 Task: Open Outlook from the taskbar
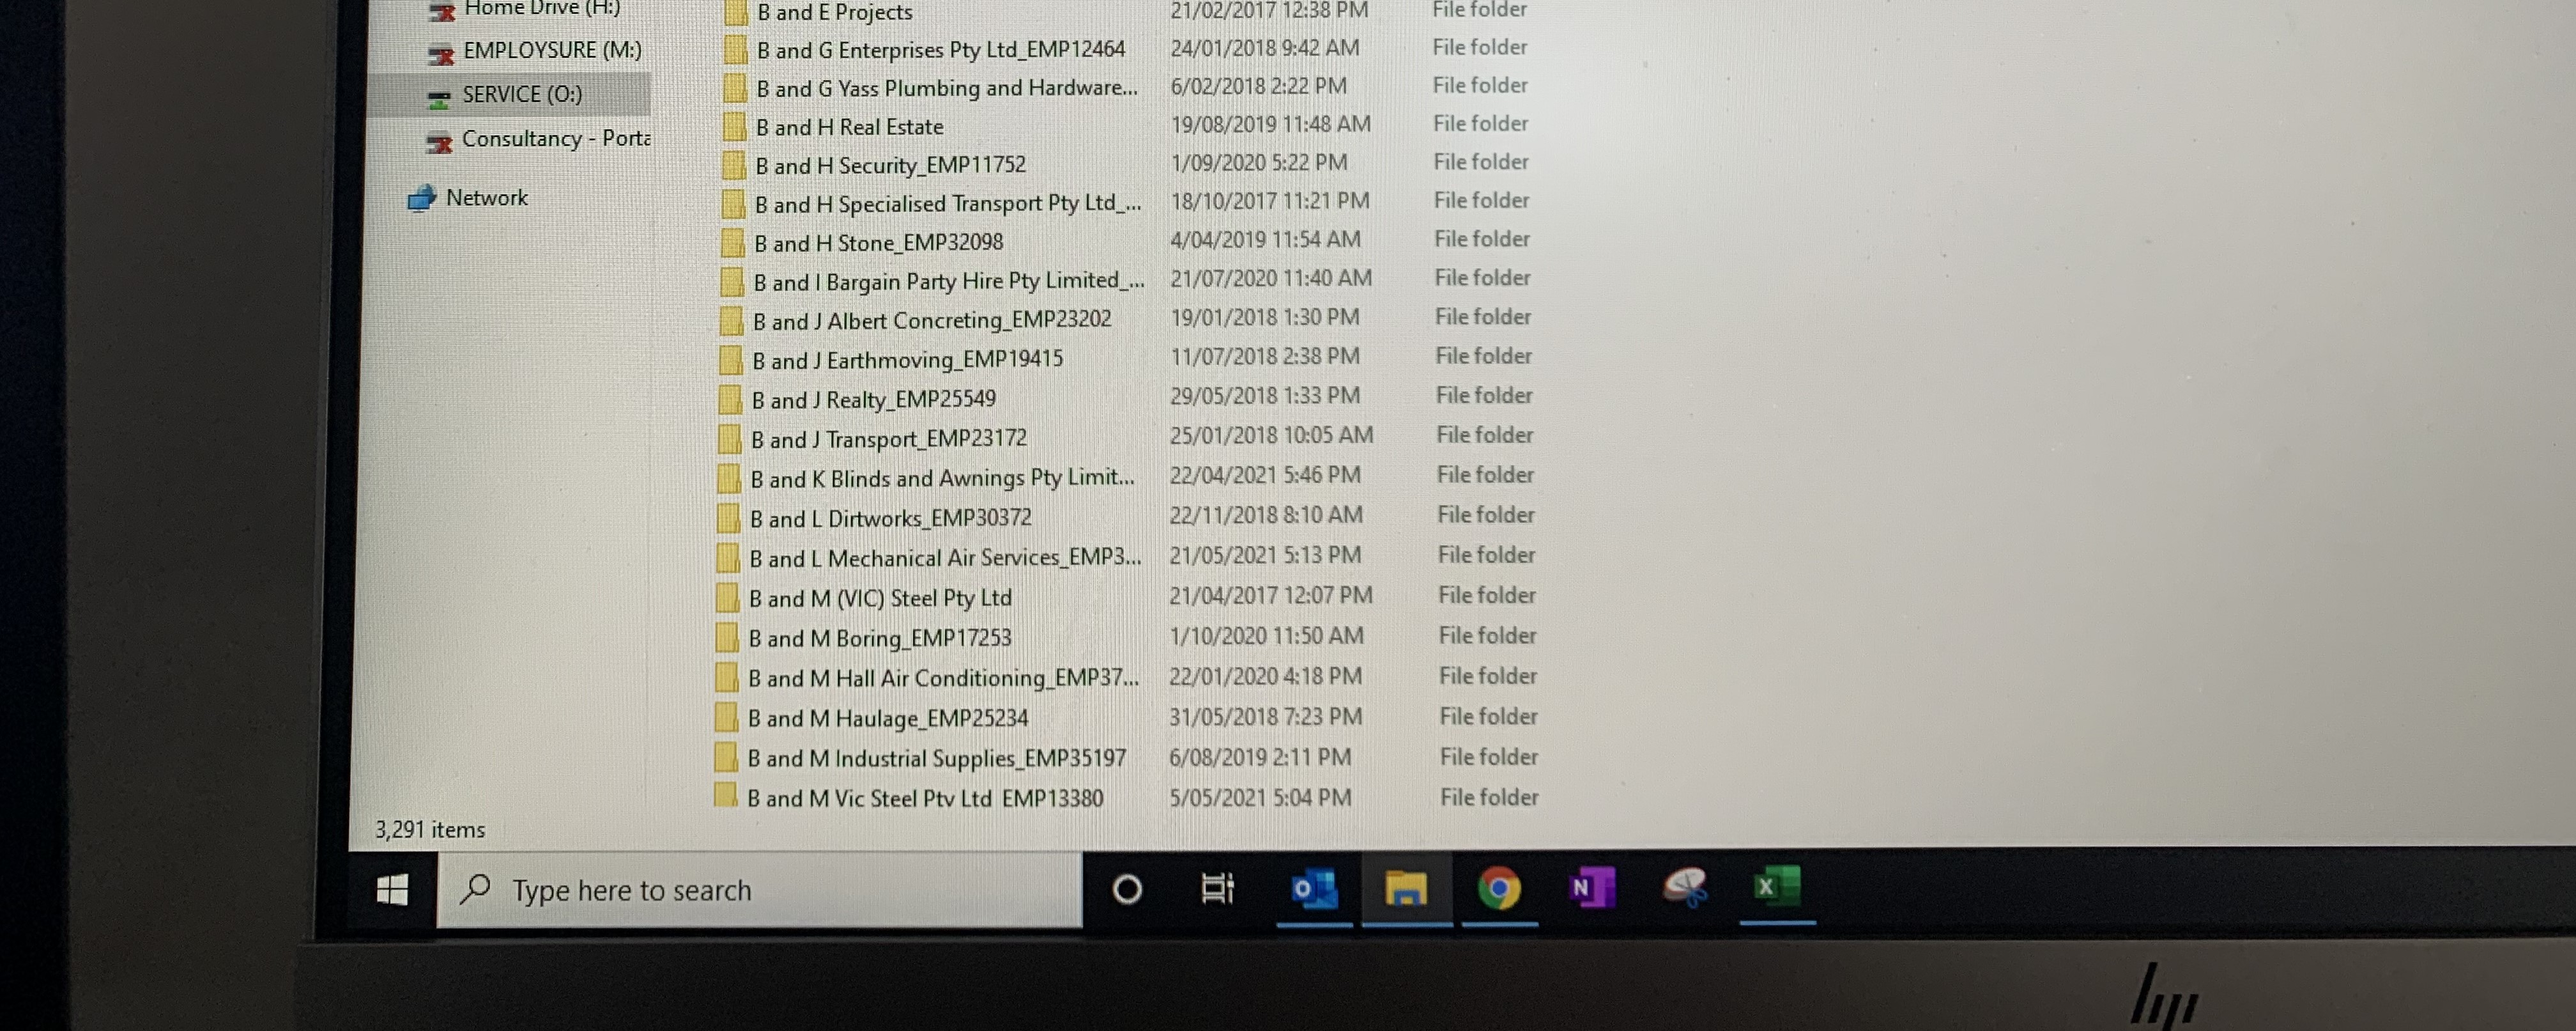(x=1313, y=888)
